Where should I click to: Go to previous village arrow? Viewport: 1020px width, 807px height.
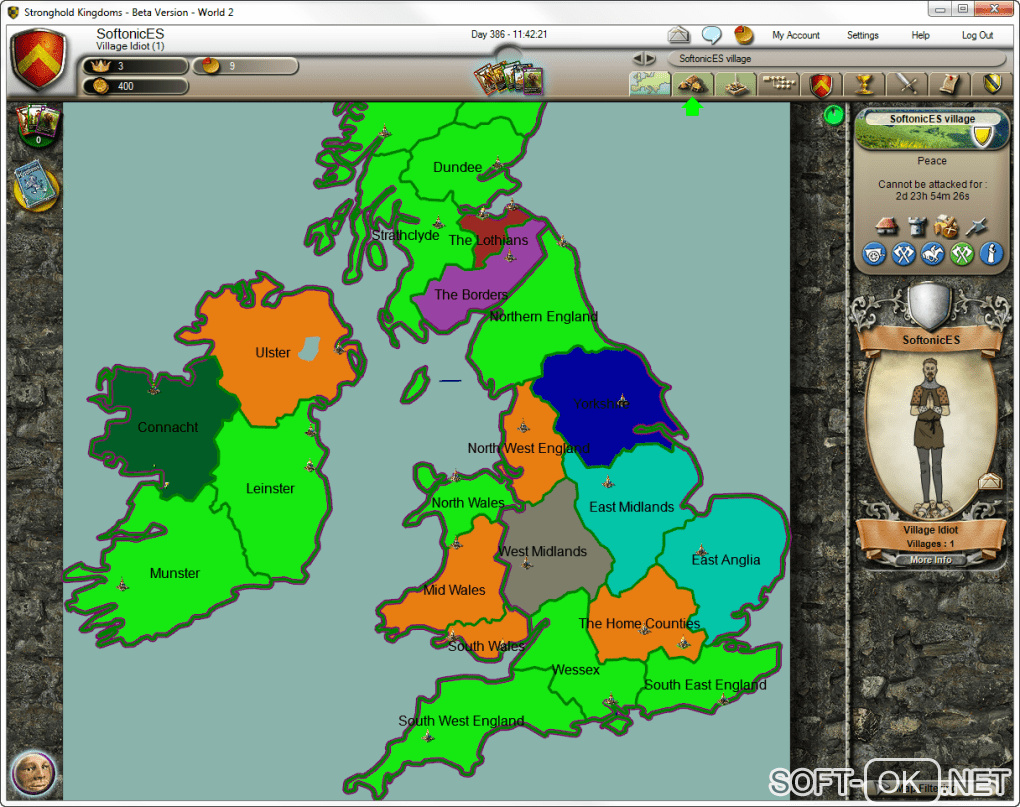click(x=638, y=59)
